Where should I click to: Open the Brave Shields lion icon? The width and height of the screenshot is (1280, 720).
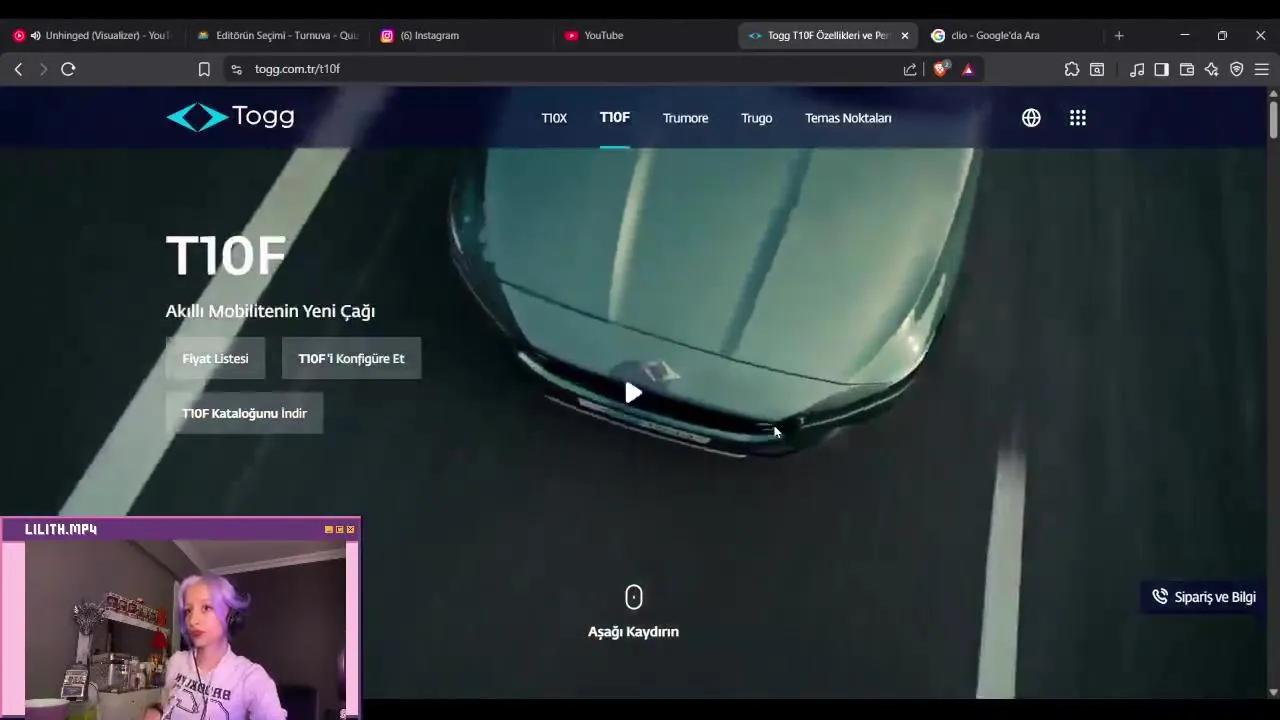coord(940,69)
